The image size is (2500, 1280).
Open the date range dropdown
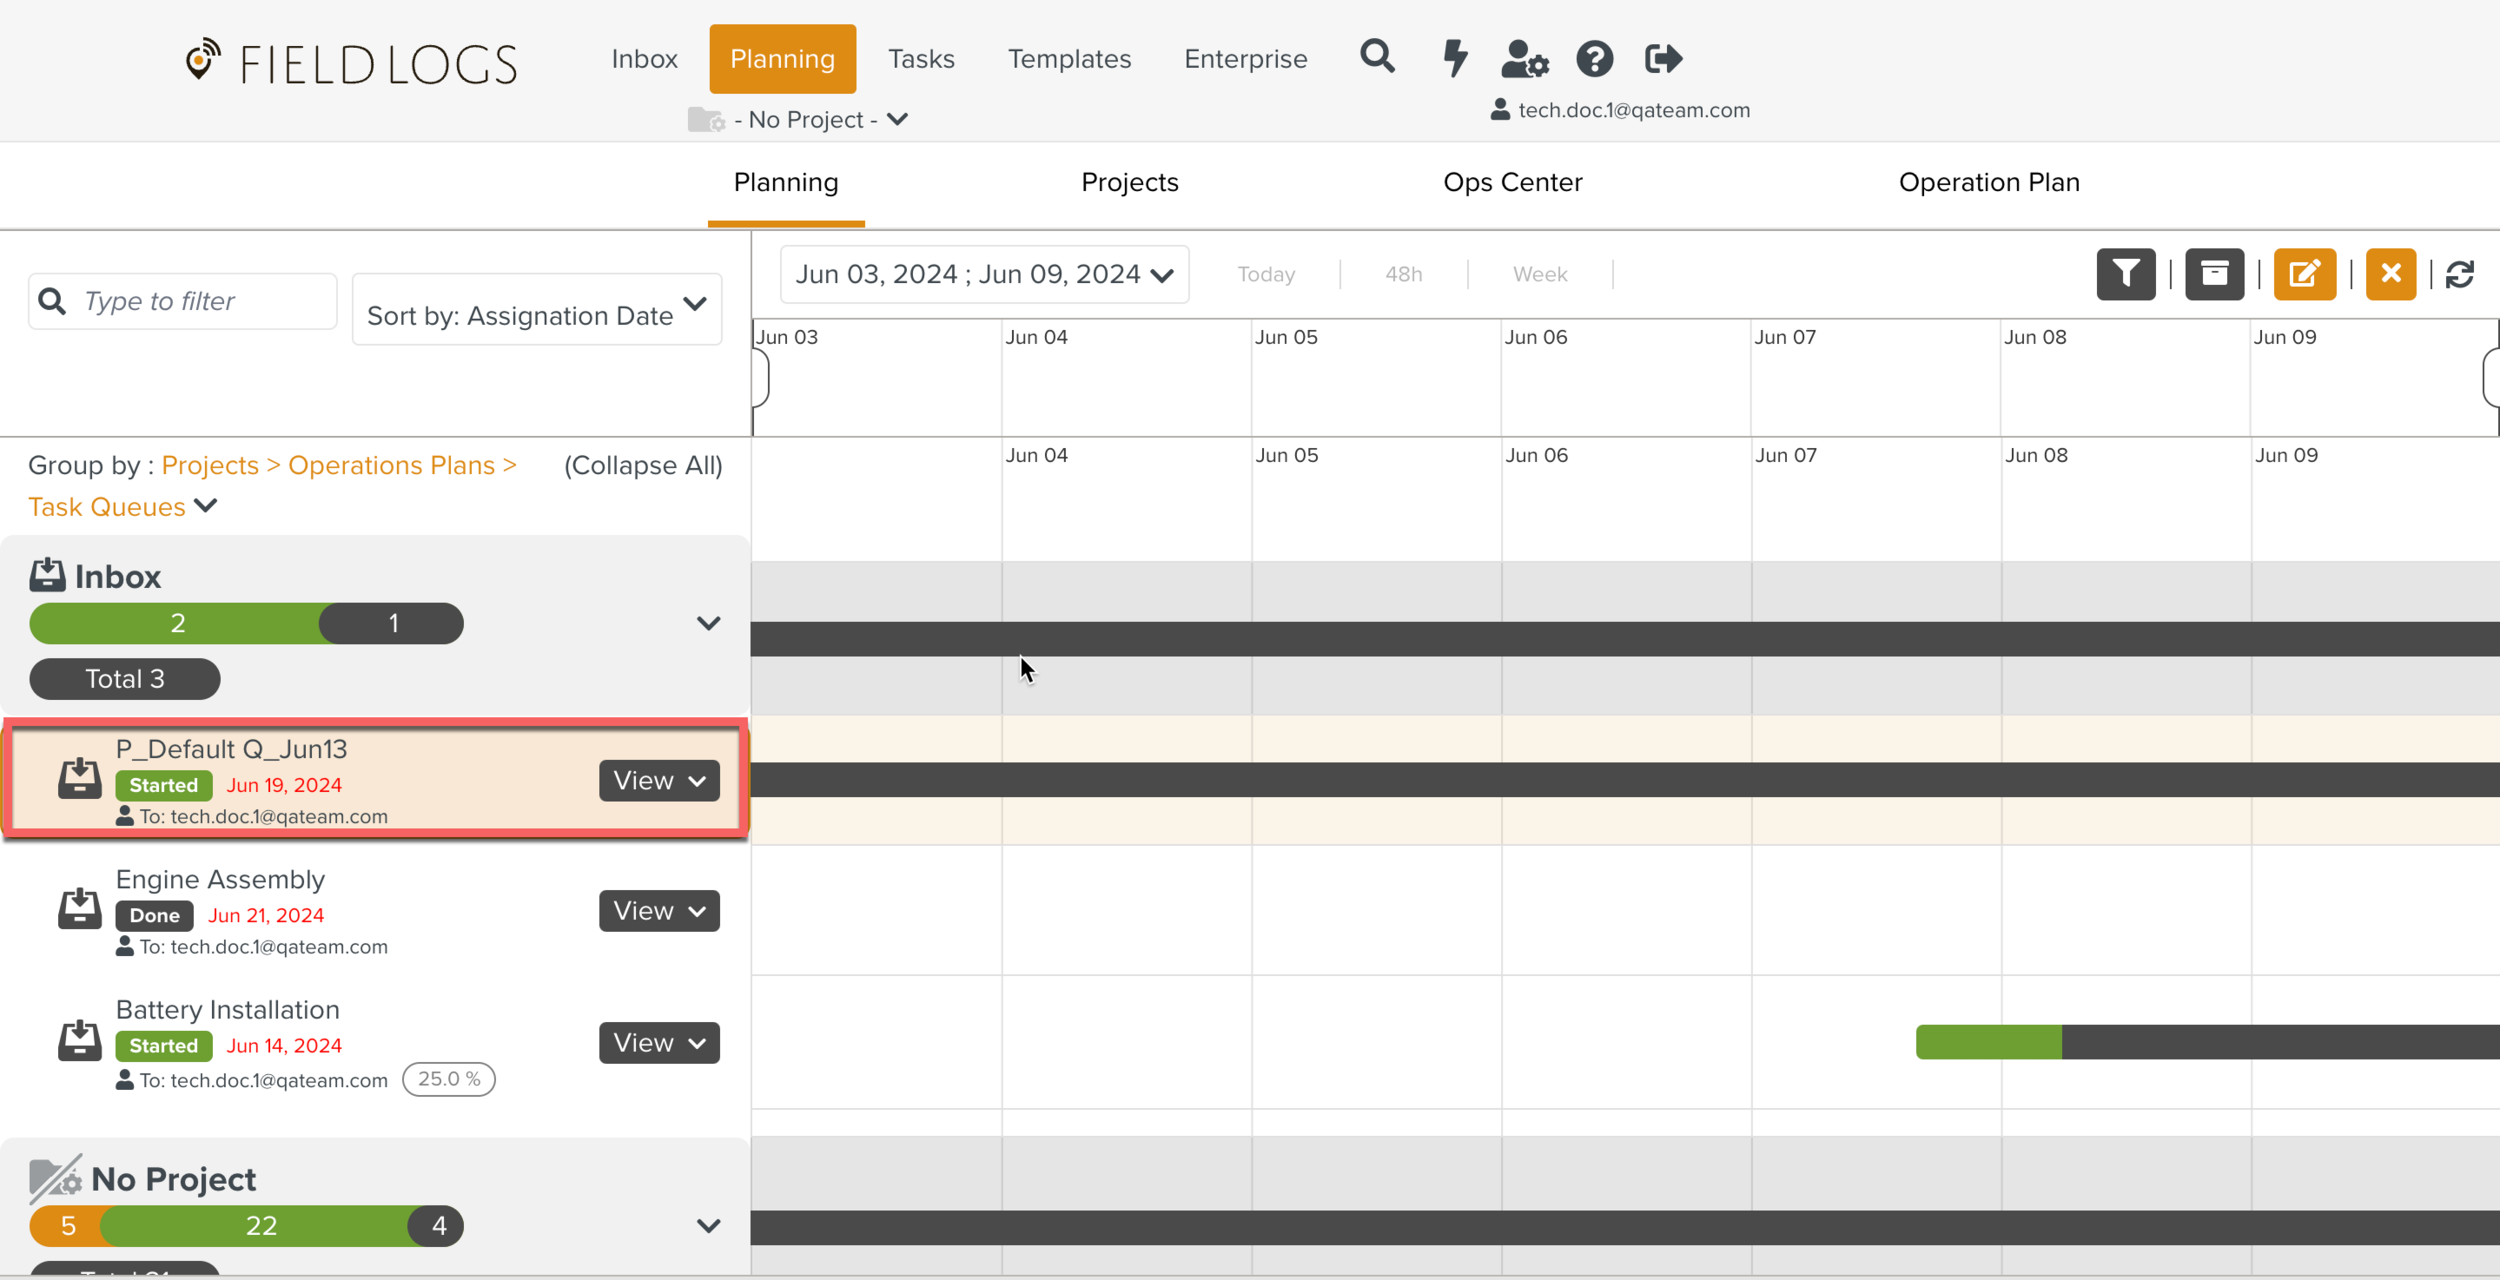[984, 274]
